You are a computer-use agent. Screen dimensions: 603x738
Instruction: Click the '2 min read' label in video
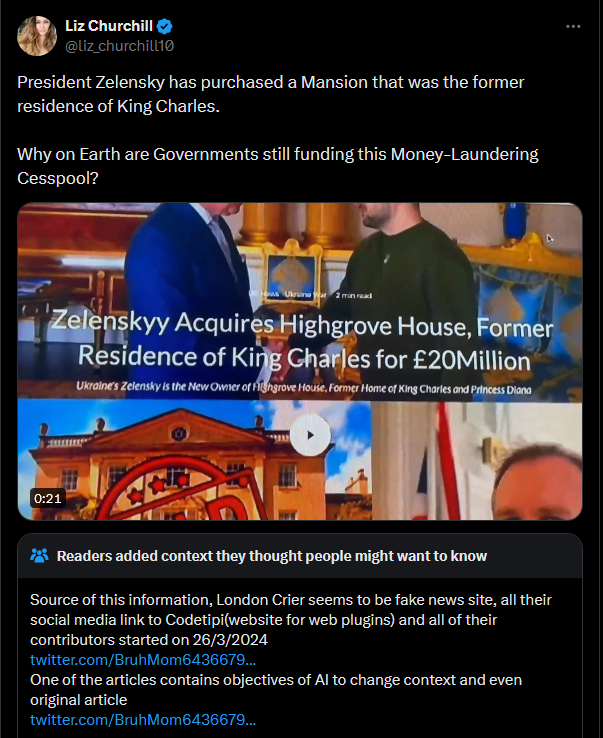(x=354, y=295)
